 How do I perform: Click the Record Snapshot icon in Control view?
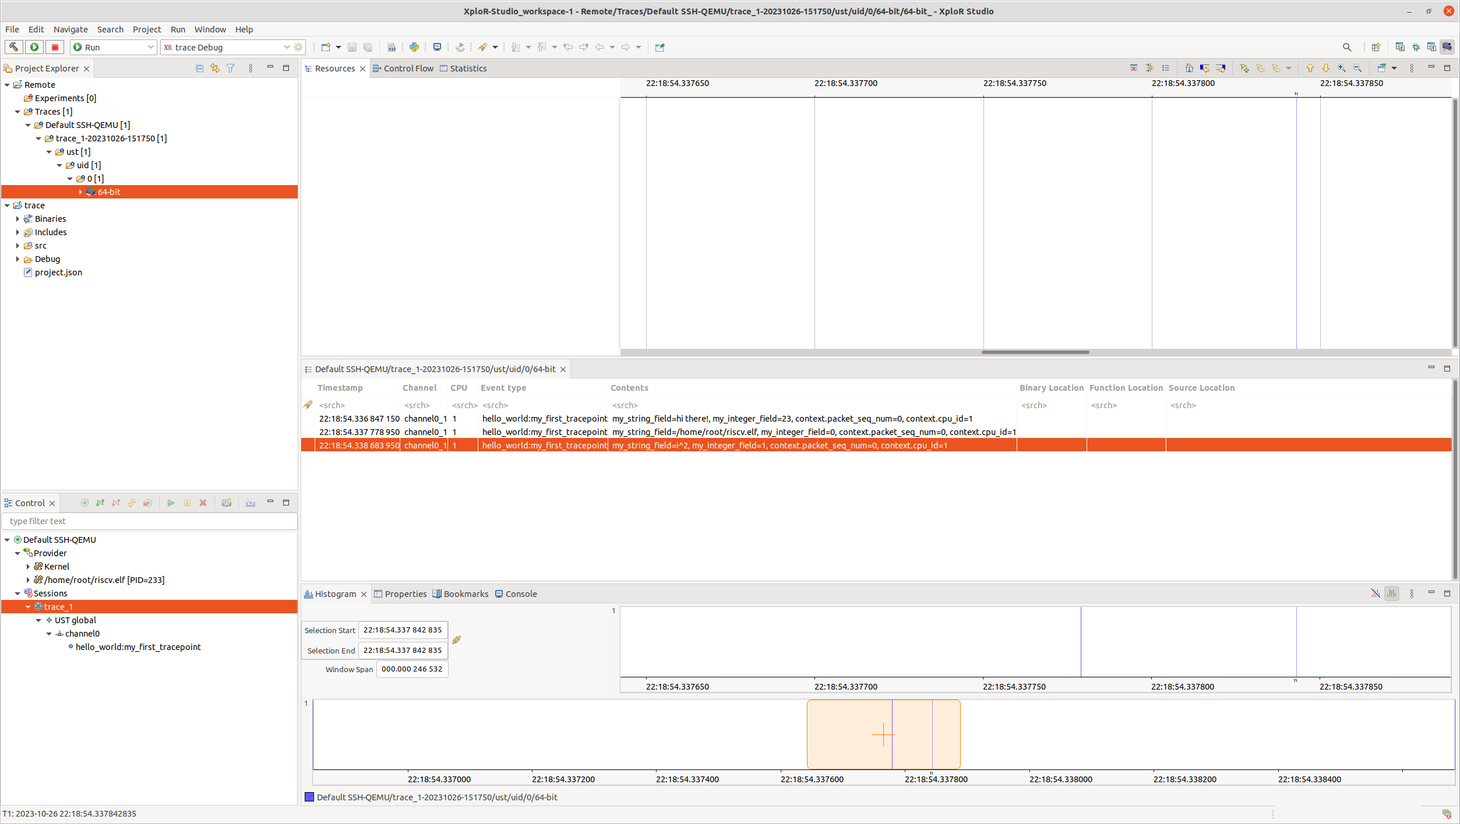[x=227, y=503]
